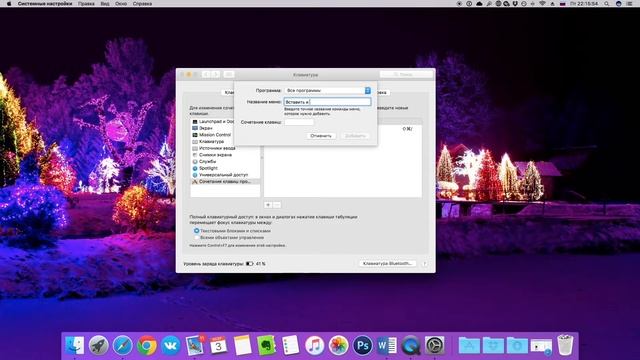Open the 'Справка' menu

point(142,4)
